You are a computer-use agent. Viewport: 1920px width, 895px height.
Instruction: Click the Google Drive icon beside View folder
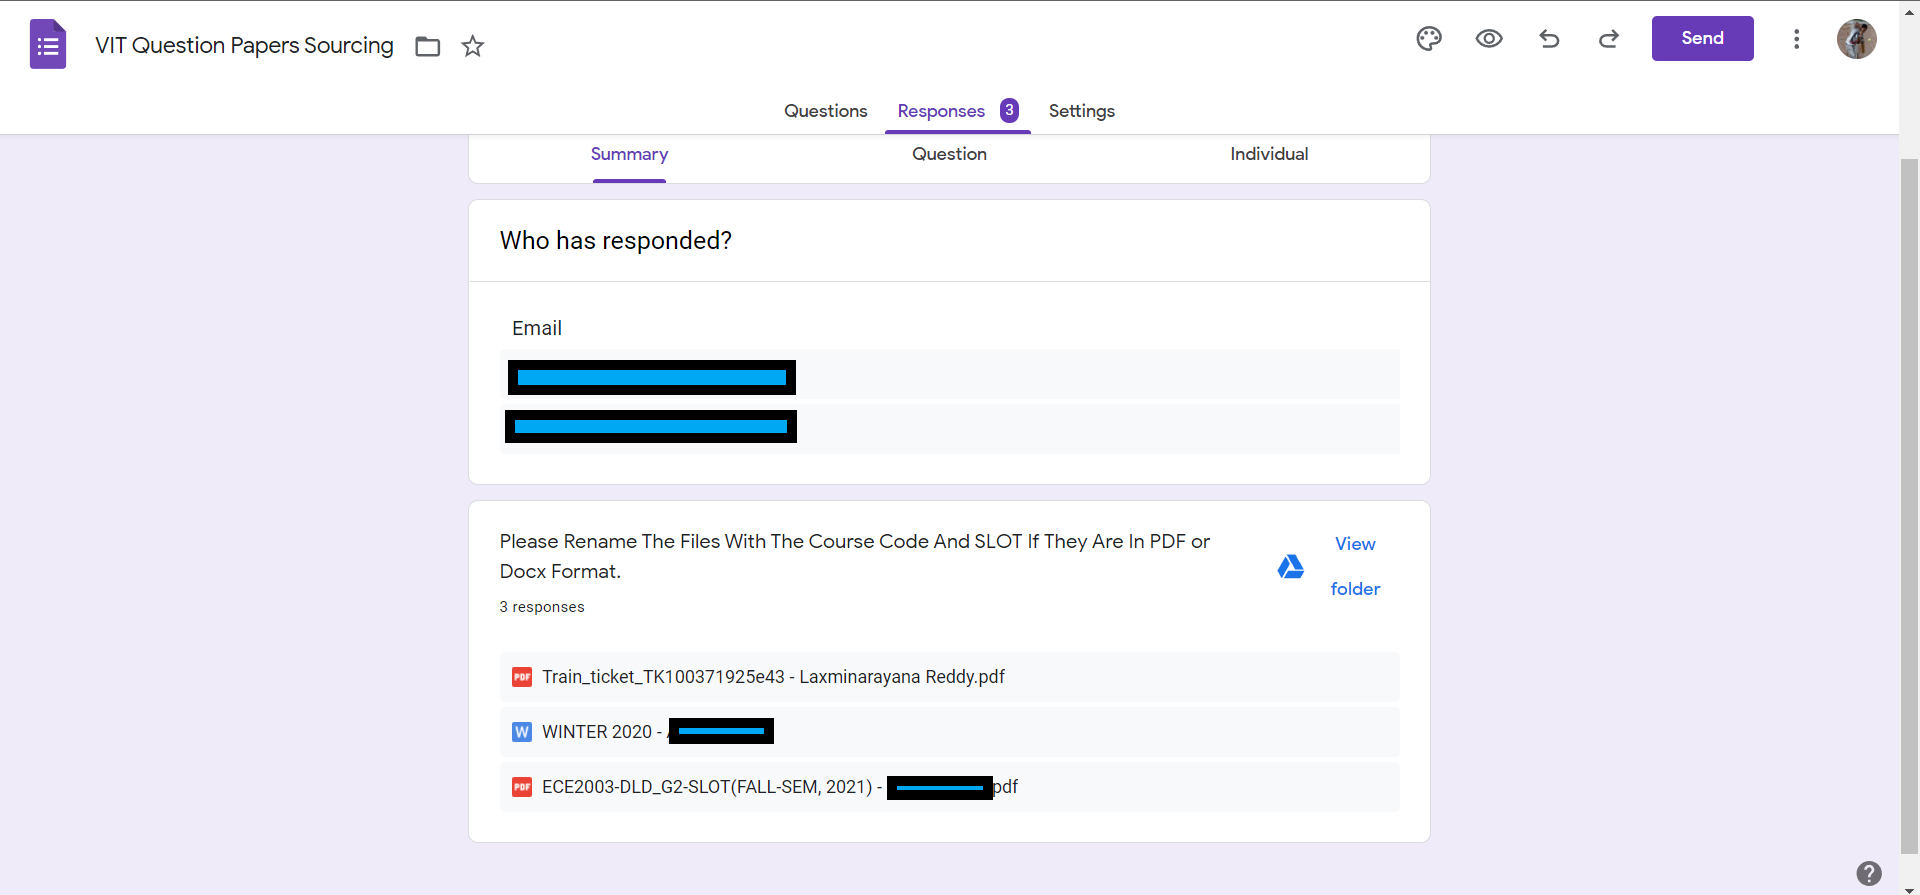[1291, 567]
